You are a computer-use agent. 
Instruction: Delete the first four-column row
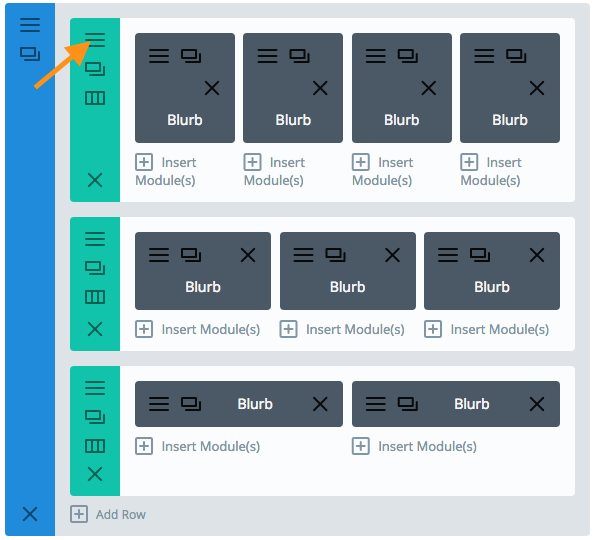click(95, 180)
